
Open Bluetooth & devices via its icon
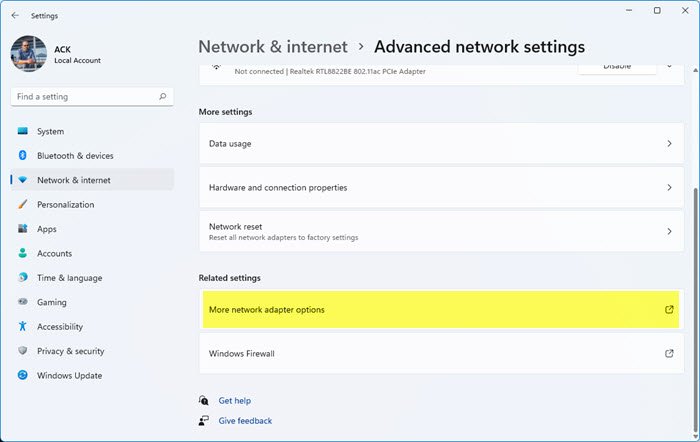[x=22, y=156]
